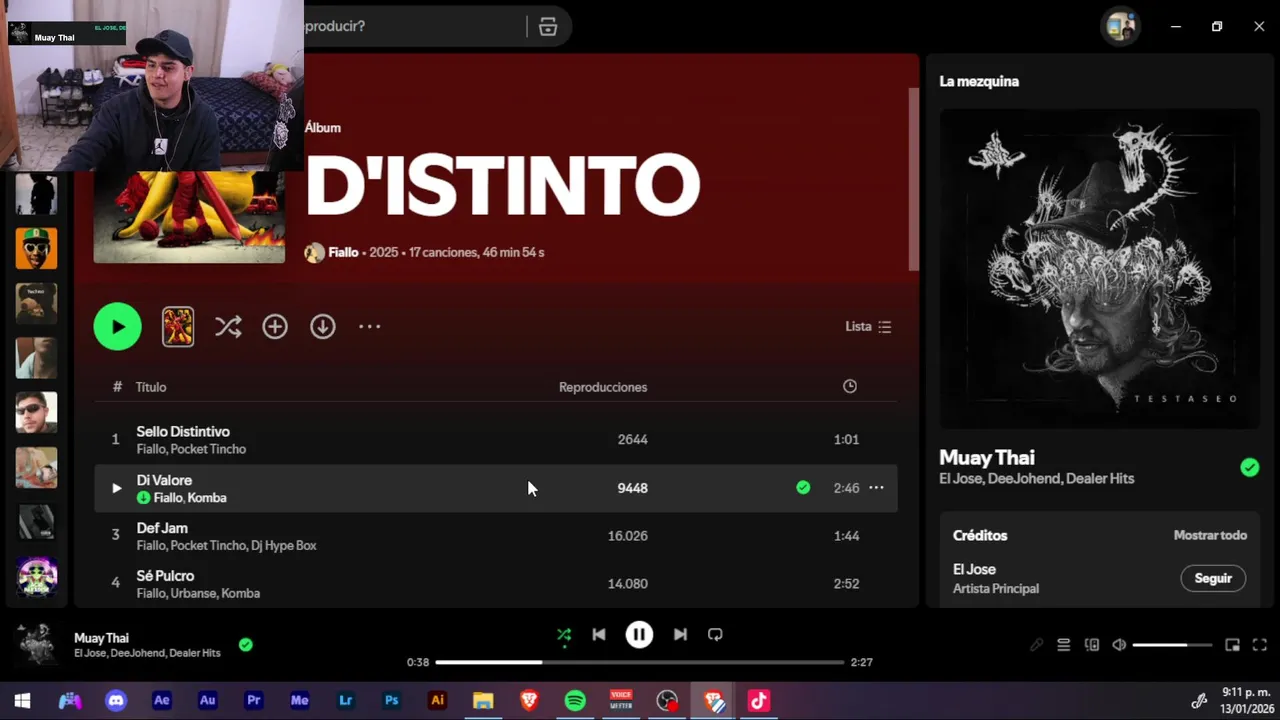Viewport: 1280px width, 720px height.
Task: Click the duration clock column header
Action: point(849,386)
